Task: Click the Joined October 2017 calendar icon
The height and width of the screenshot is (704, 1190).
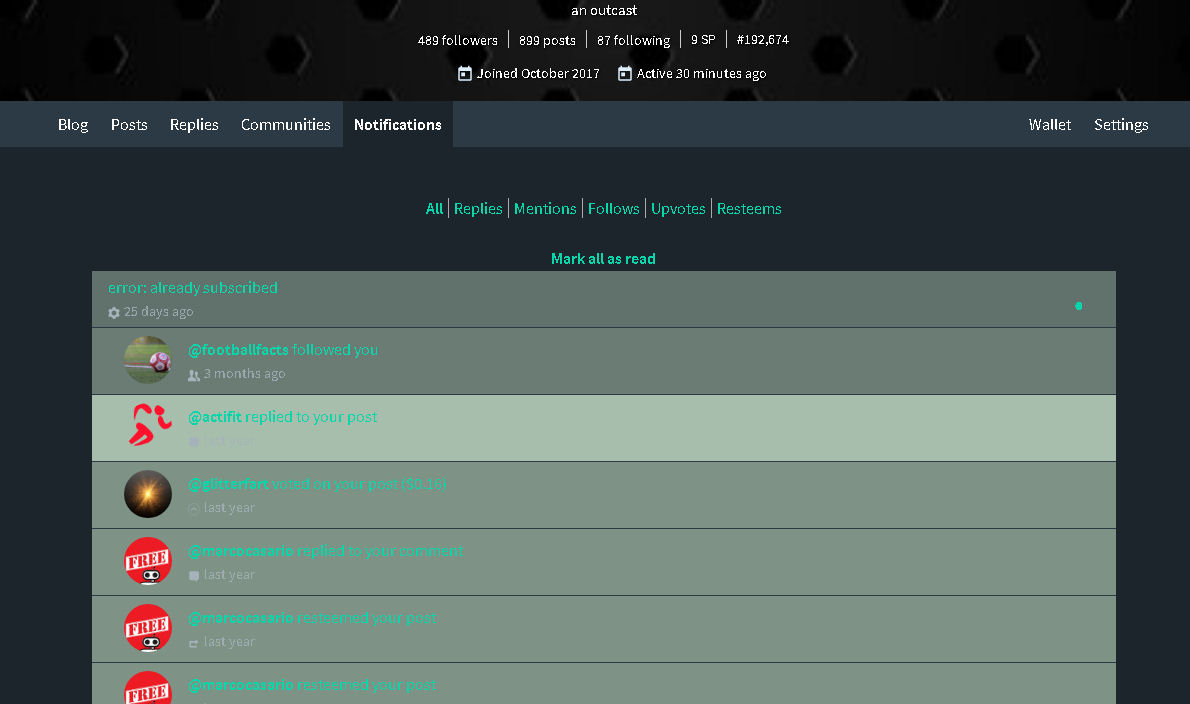Action: pos(464,74)
